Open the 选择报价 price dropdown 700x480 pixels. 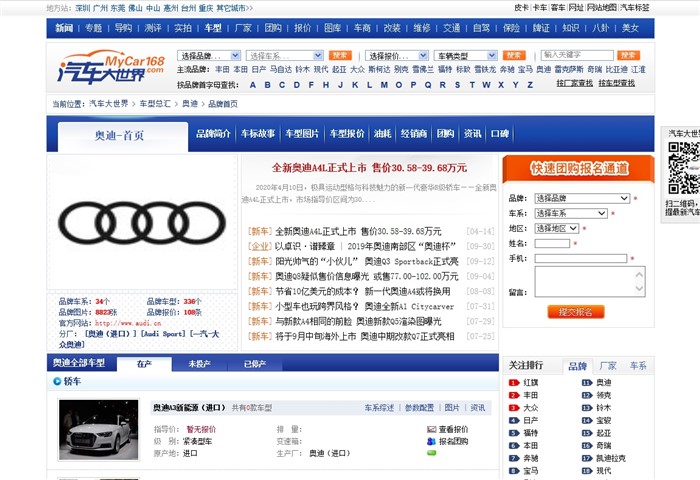click(x=397, y=55)
